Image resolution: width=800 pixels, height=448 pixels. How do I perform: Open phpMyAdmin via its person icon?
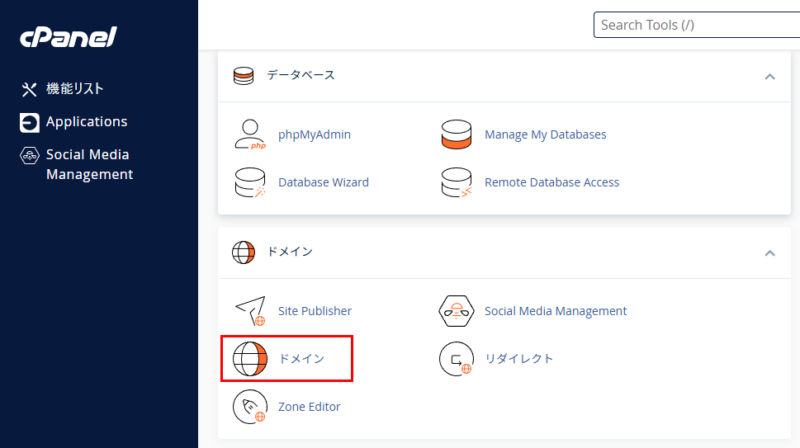point(249,134)
